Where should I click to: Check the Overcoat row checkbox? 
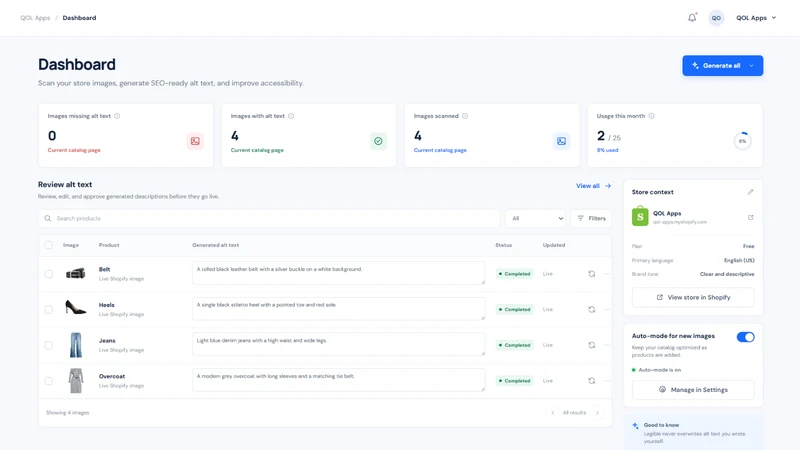tap(48, 381)
